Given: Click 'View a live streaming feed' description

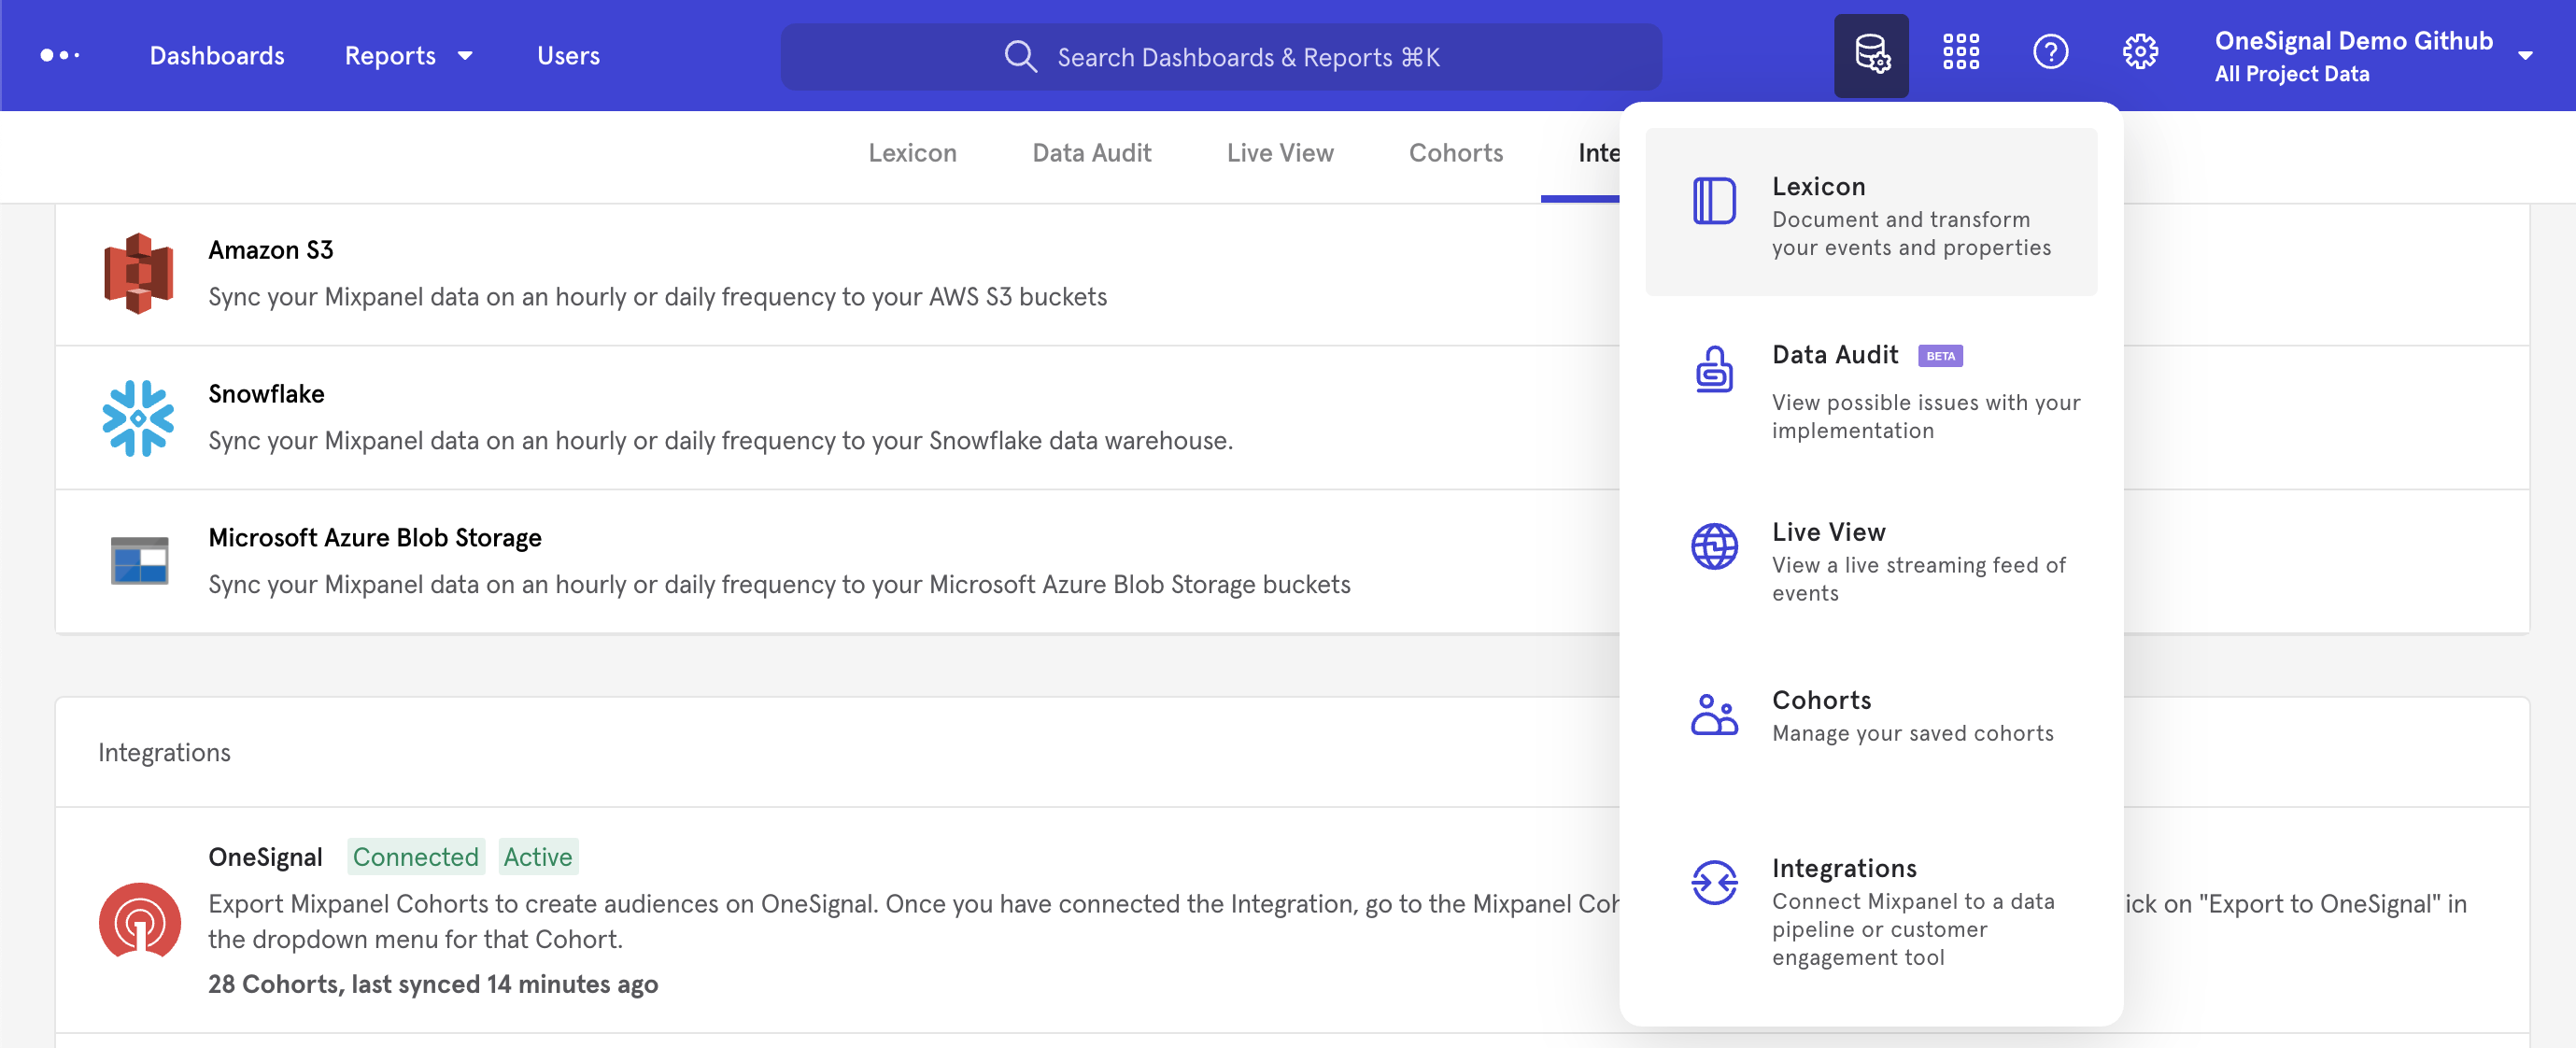Looking at the screenshot, I should [x=1918, y=579].
